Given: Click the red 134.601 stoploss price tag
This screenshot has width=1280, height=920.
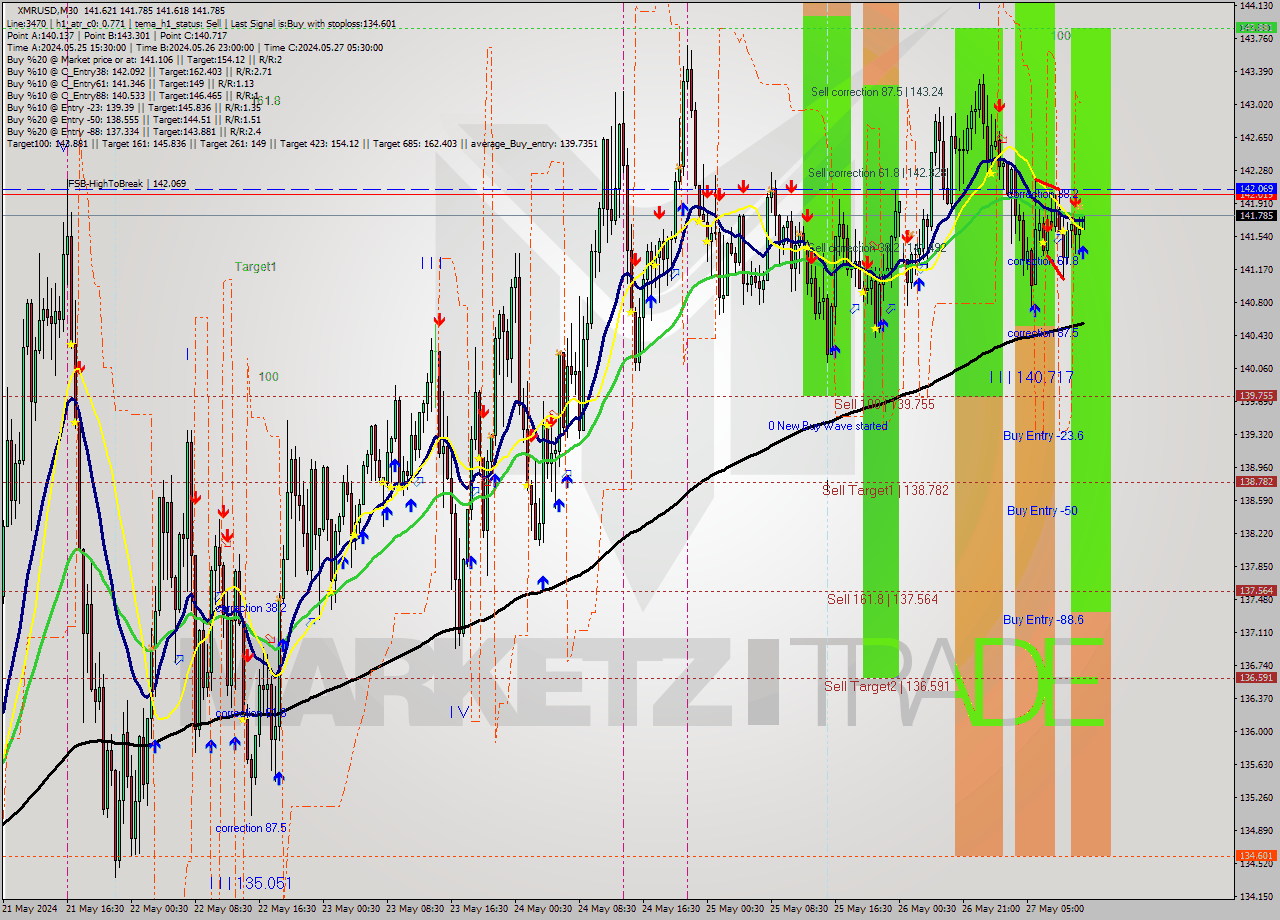Looking at the screenshot, I should pos(1256,856).
